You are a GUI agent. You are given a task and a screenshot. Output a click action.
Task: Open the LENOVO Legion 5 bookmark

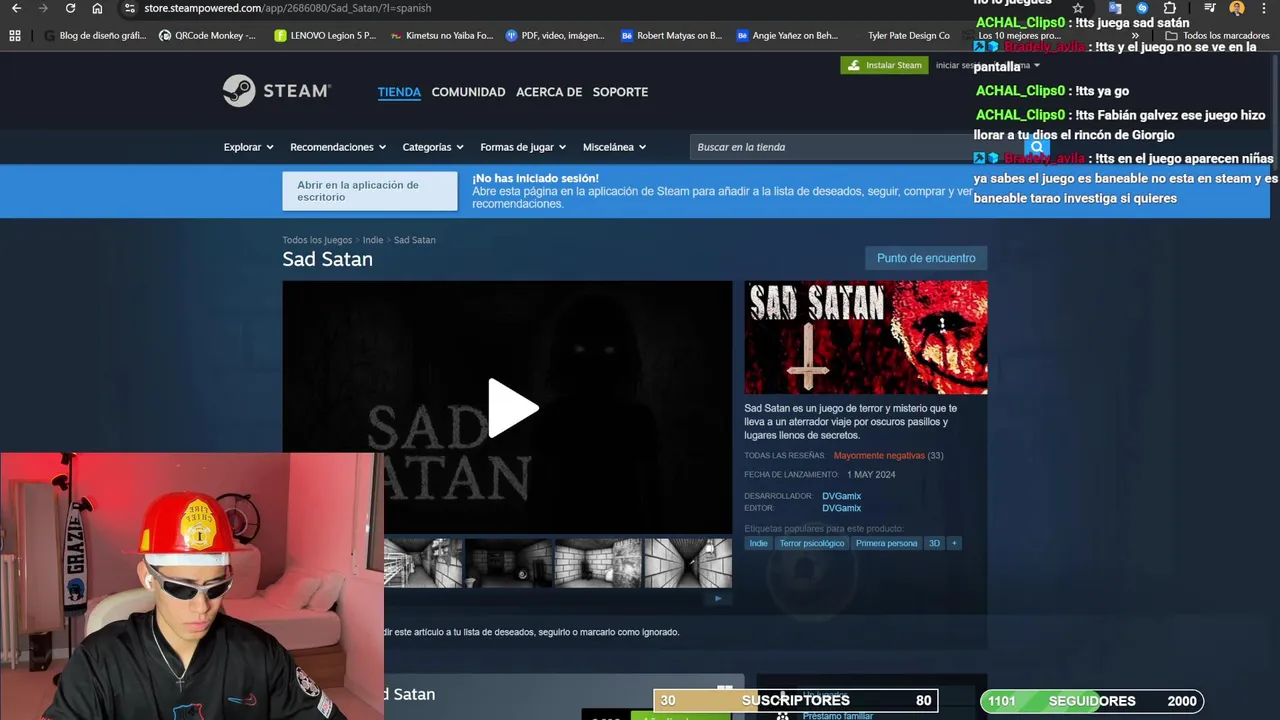coord(325,35)
